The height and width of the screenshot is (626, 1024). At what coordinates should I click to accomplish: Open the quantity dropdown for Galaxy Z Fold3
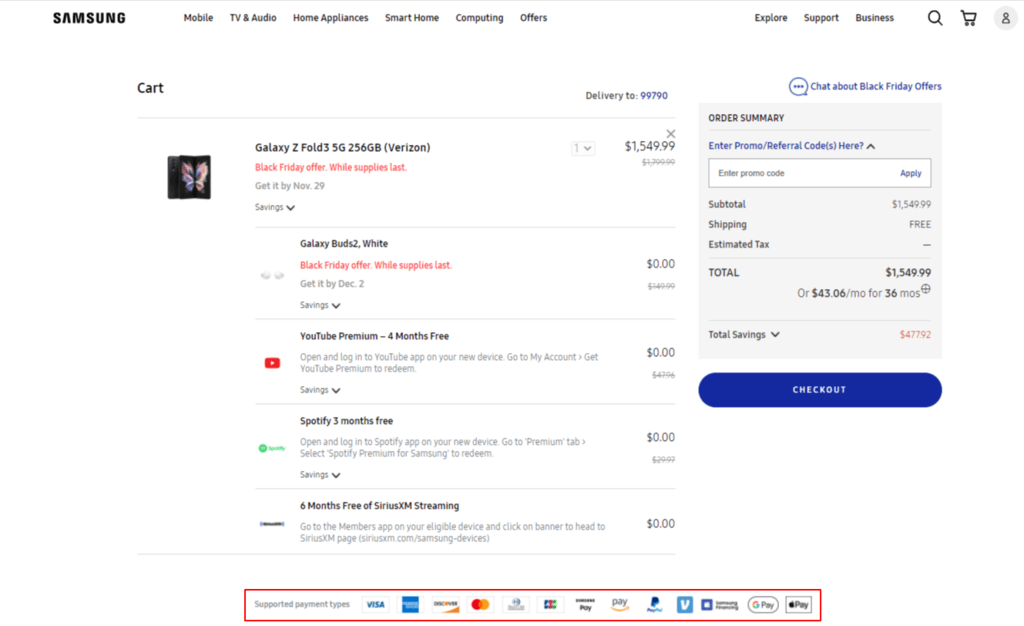[x=583, y=148]
